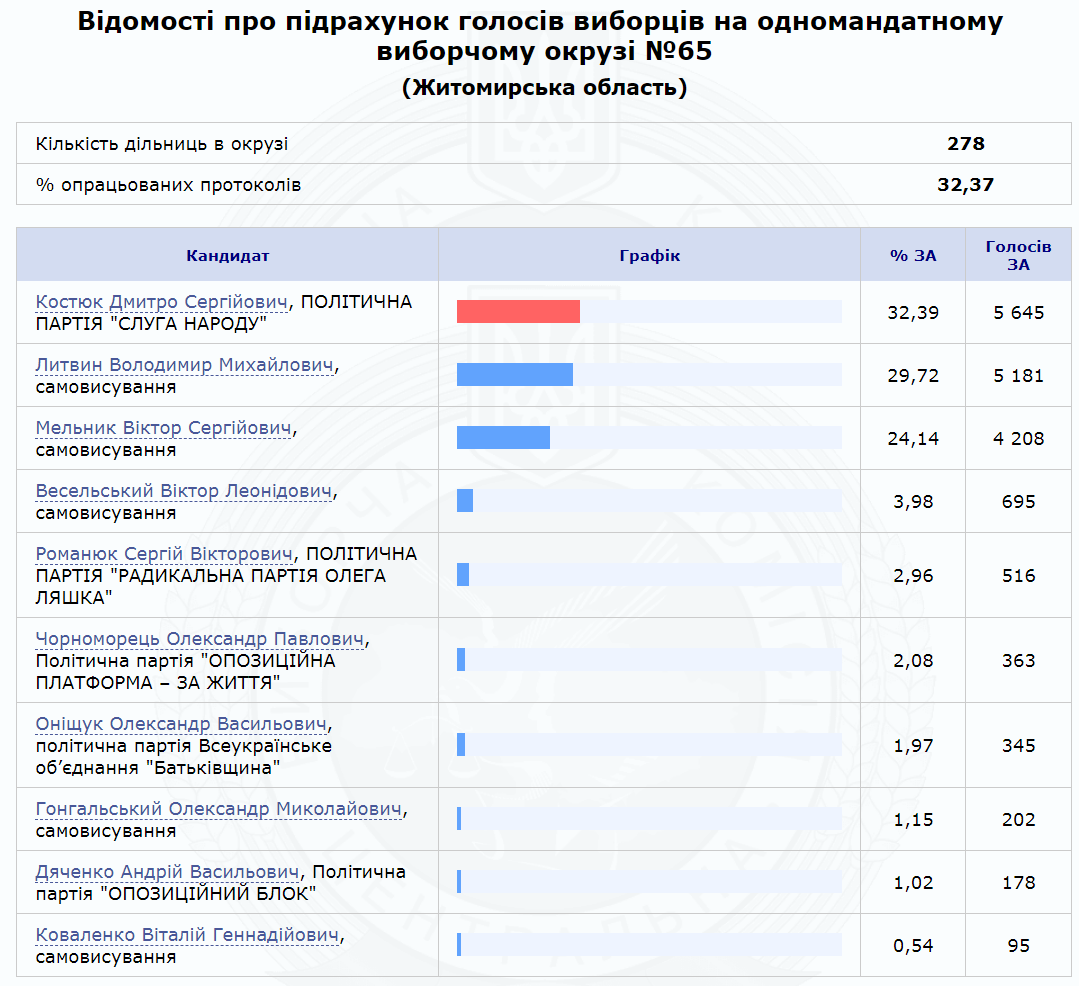Click the Дяченко Андрій Васильович link

point(168,872)
